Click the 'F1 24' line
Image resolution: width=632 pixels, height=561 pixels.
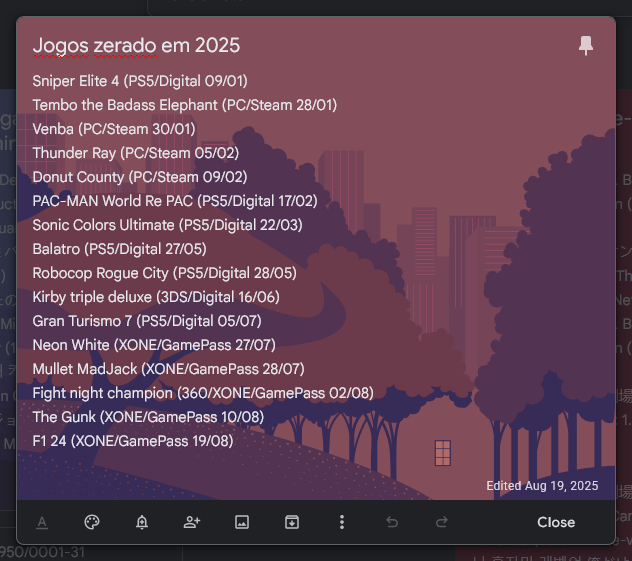[x=132, y=441]
